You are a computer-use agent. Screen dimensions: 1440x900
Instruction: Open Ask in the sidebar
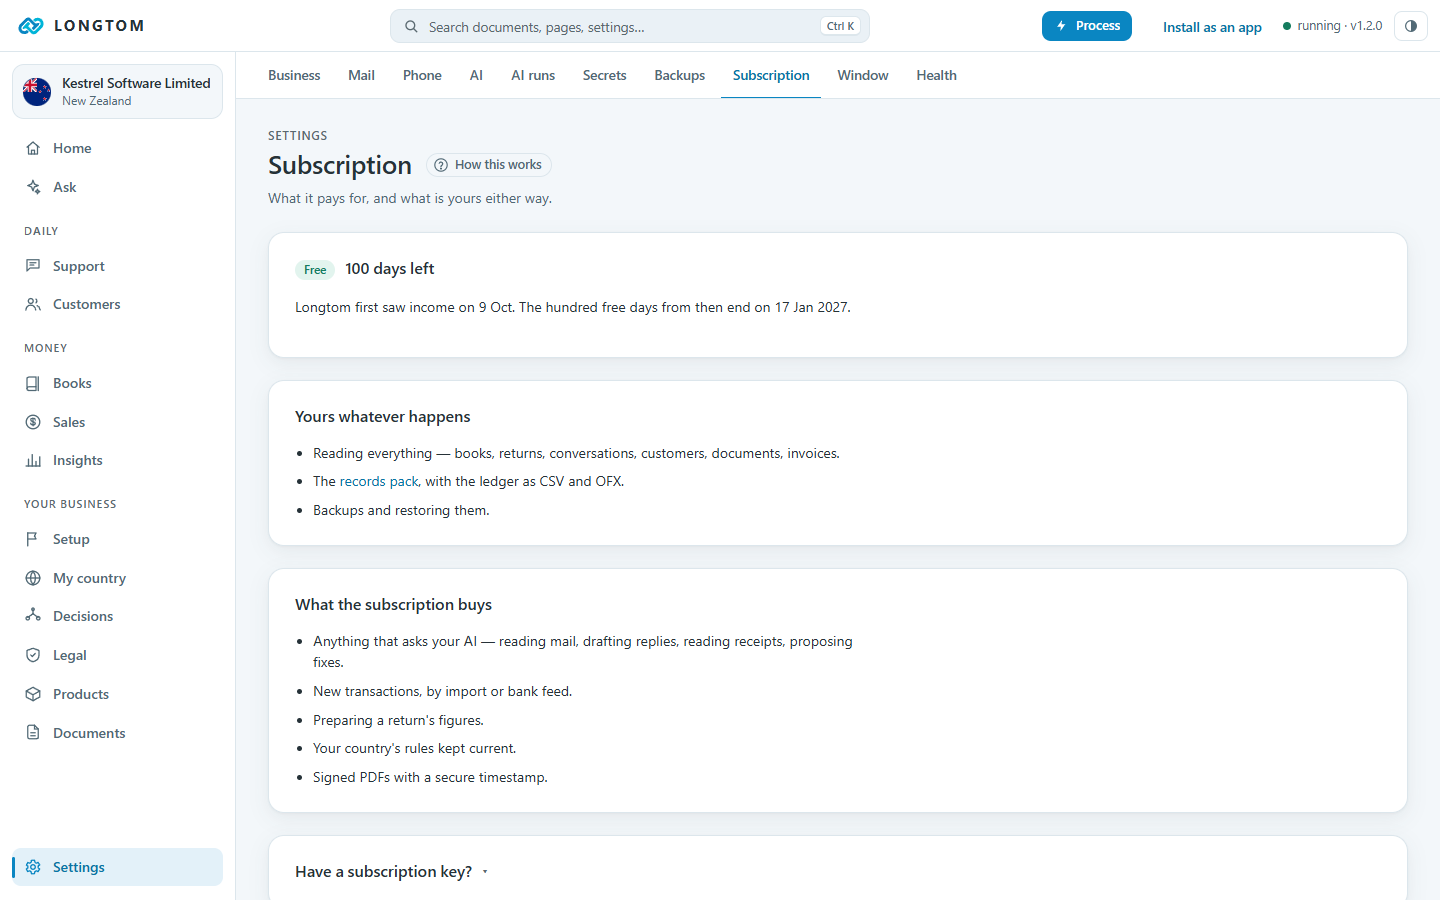117,187
